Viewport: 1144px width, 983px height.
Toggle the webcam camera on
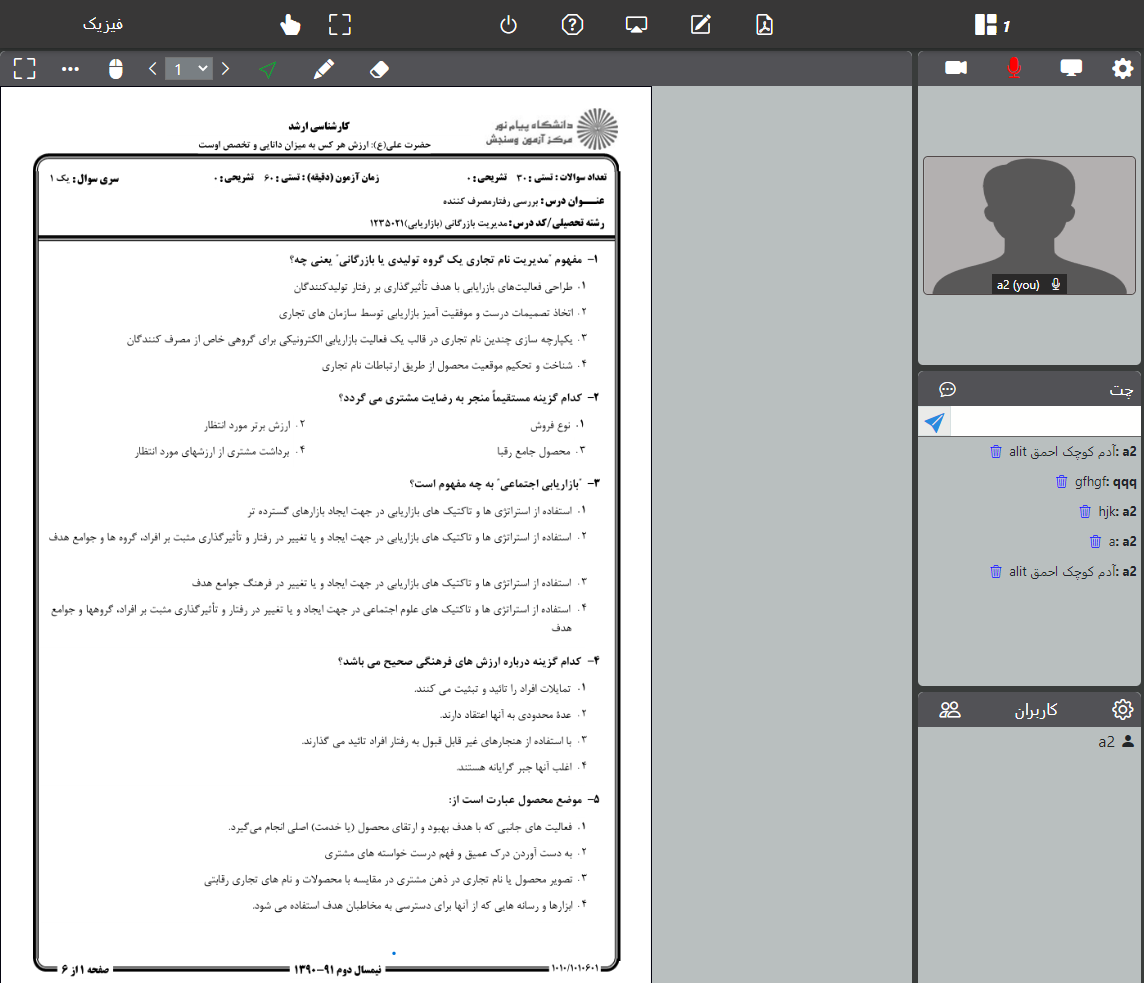coord(956,68)
